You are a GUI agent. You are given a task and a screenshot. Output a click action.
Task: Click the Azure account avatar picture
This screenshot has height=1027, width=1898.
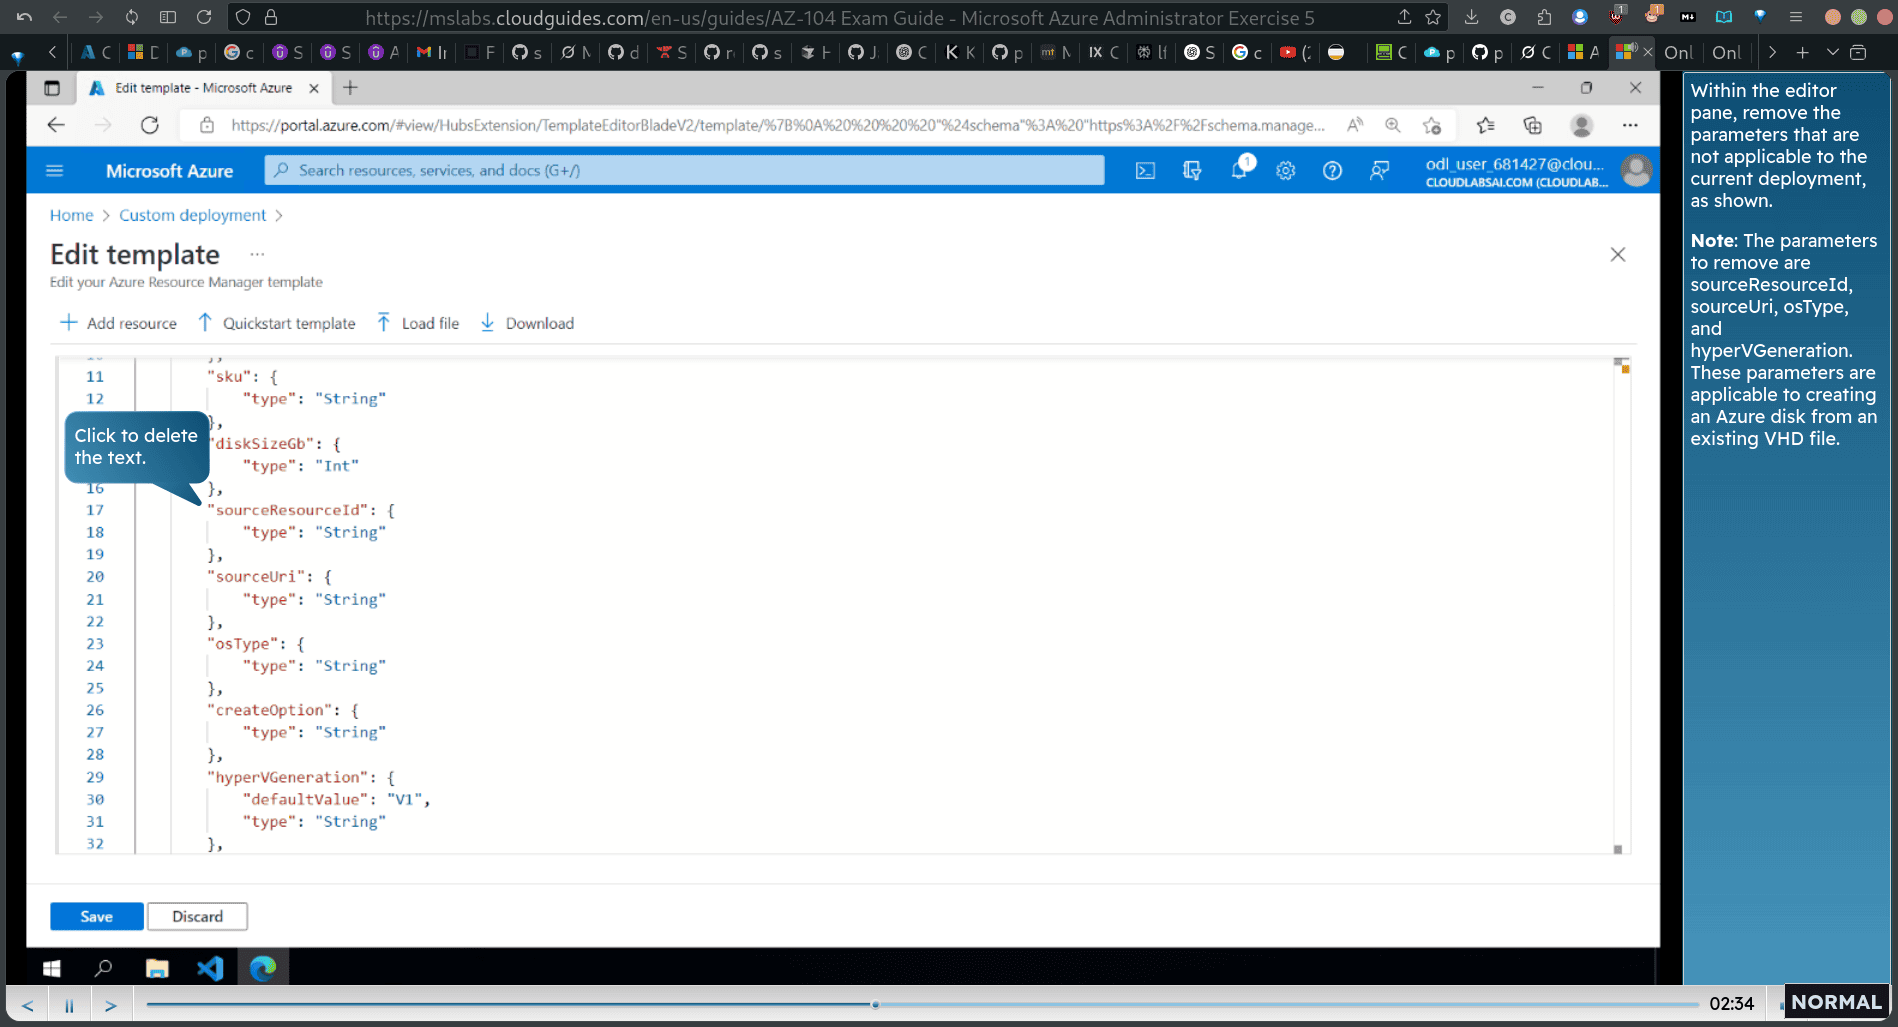click(1636, 171)
